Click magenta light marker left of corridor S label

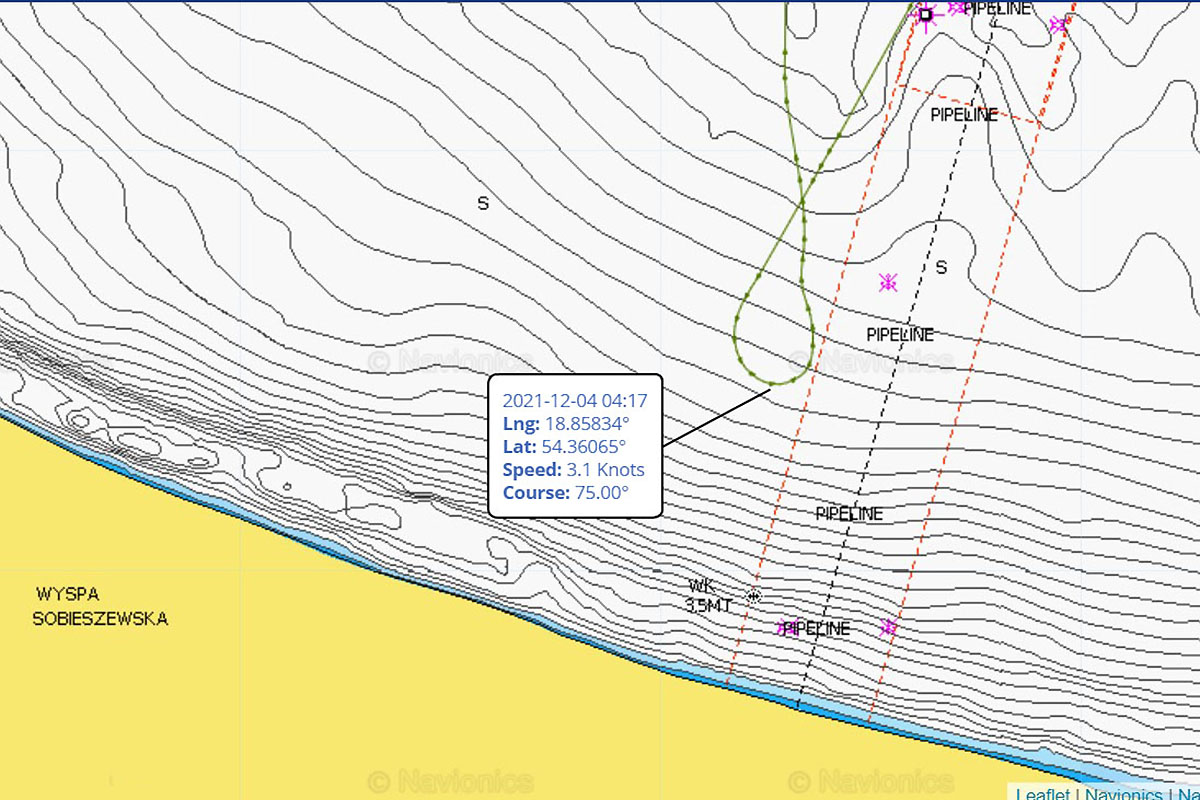click(887, 283)
